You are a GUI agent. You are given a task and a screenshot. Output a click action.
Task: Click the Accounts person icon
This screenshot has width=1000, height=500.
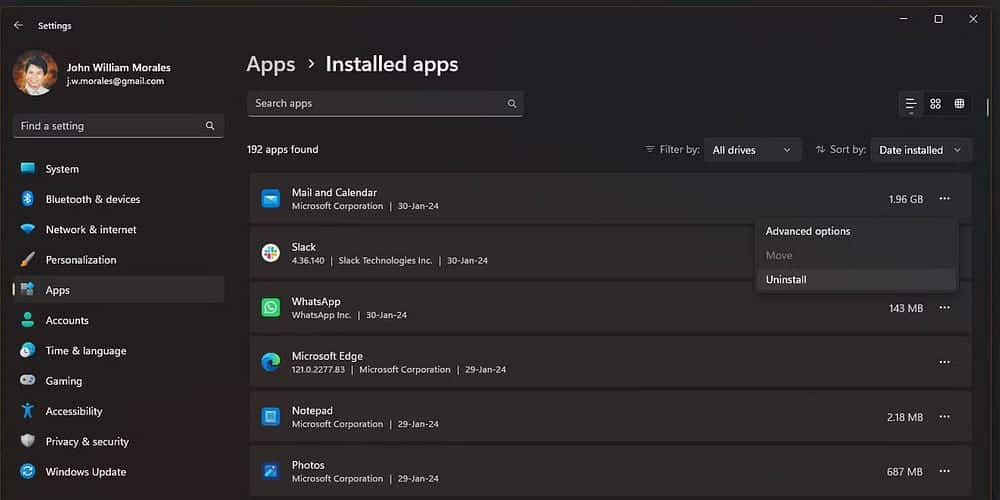click(x=27, y=320)
